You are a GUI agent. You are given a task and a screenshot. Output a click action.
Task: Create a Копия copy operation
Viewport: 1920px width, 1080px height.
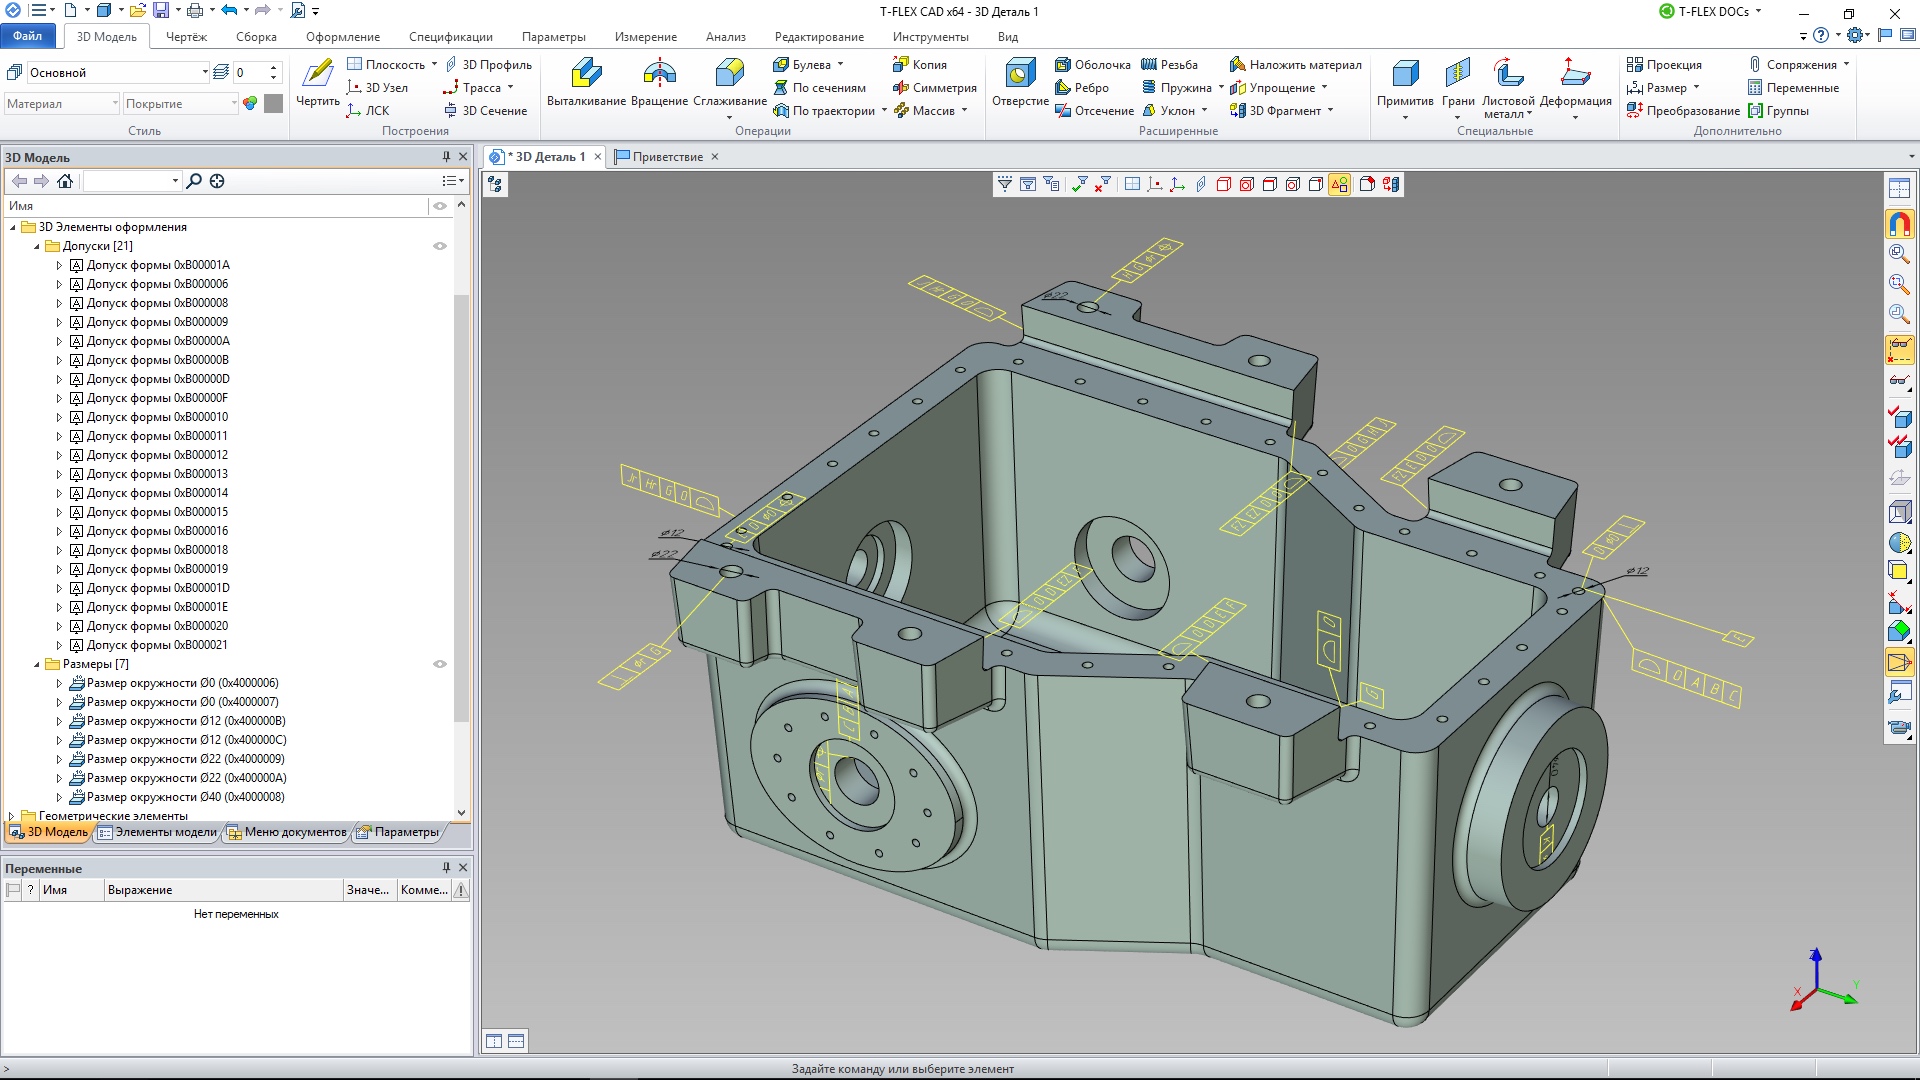tap(920, 64)
